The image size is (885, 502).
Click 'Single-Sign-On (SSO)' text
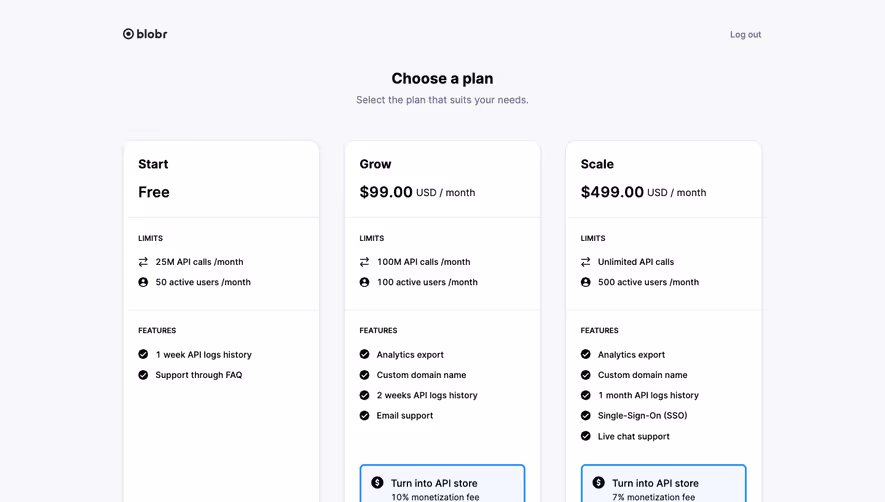(x=642, y=416)
